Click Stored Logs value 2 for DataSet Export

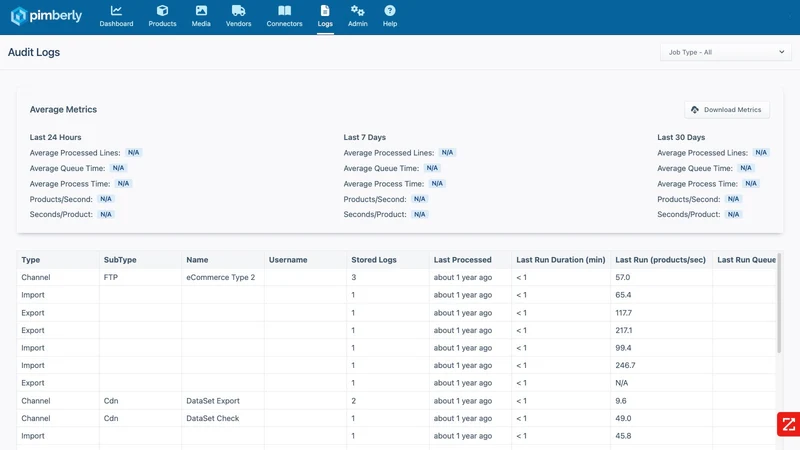click(x=354, y=401)
